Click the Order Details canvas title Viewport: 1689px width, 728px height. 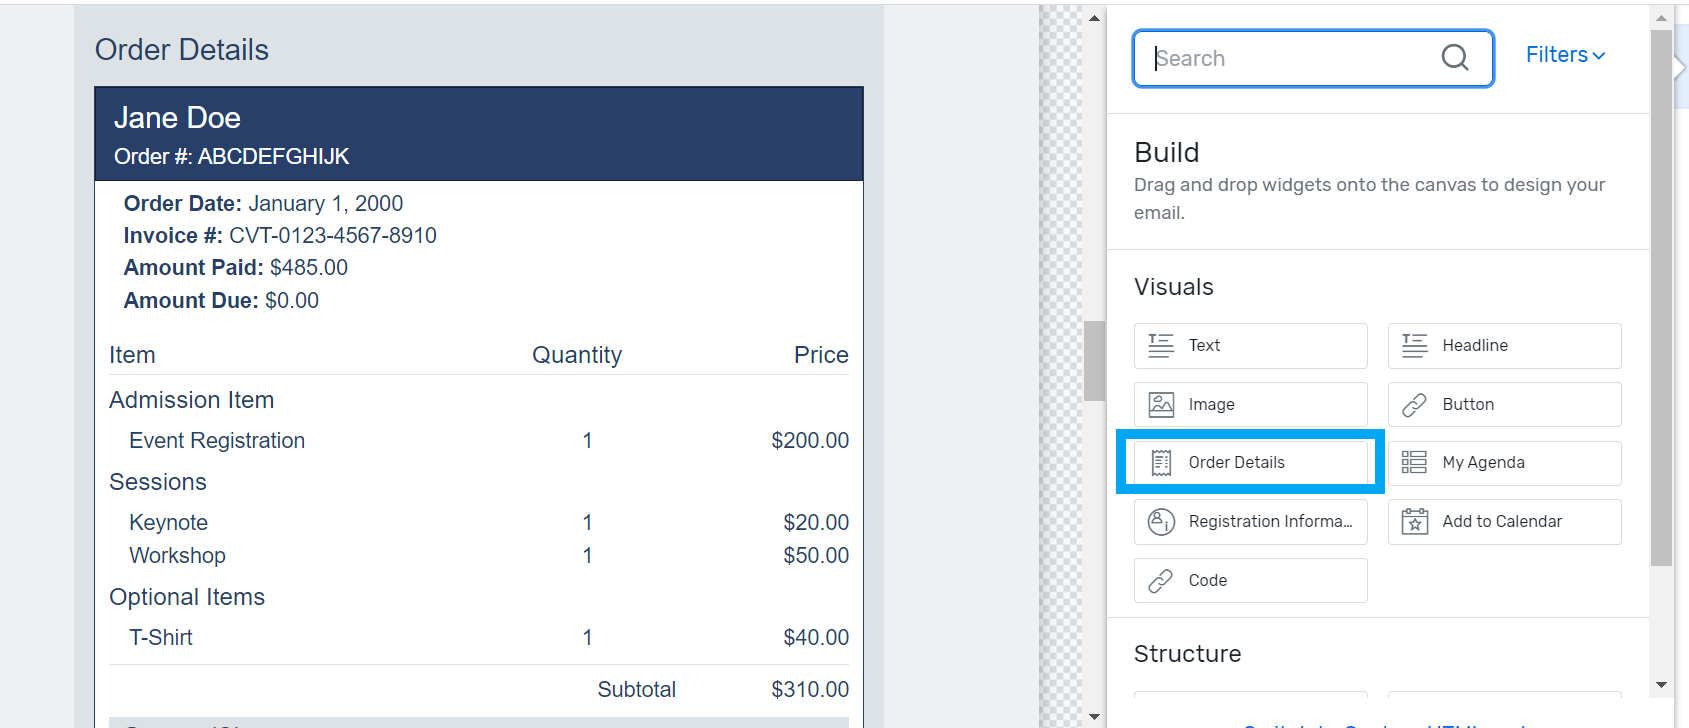[x=182, y=50]
